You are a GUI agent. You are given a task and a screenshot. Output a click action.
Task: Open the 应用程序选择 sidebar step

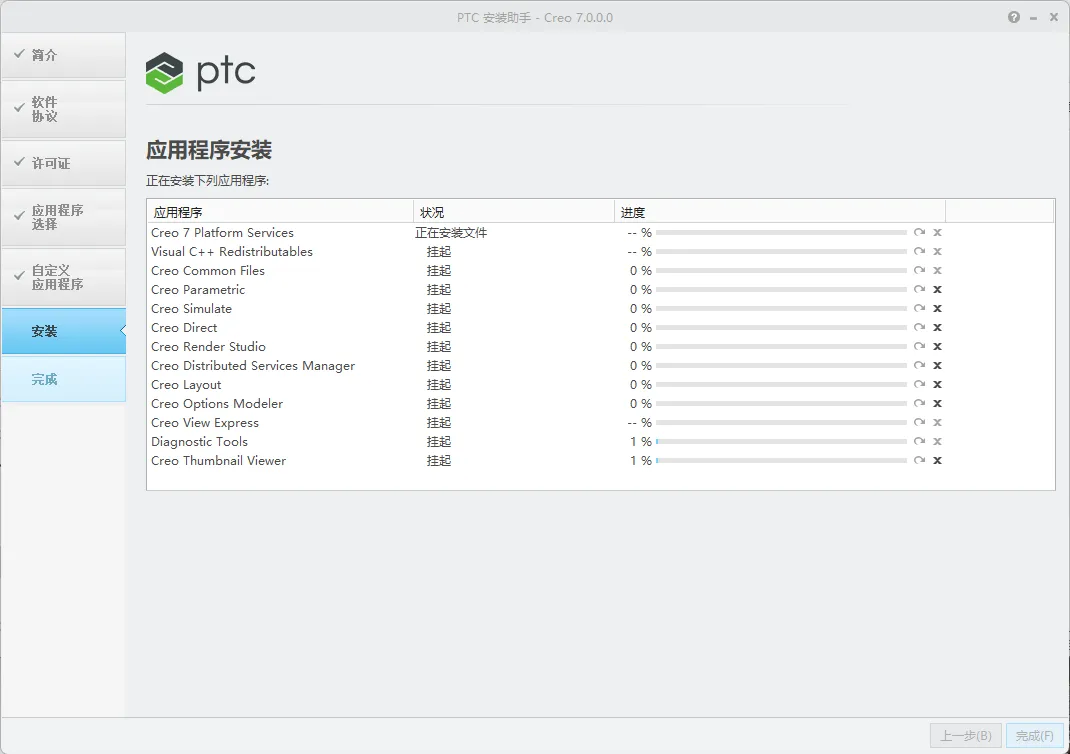point(63,217)
